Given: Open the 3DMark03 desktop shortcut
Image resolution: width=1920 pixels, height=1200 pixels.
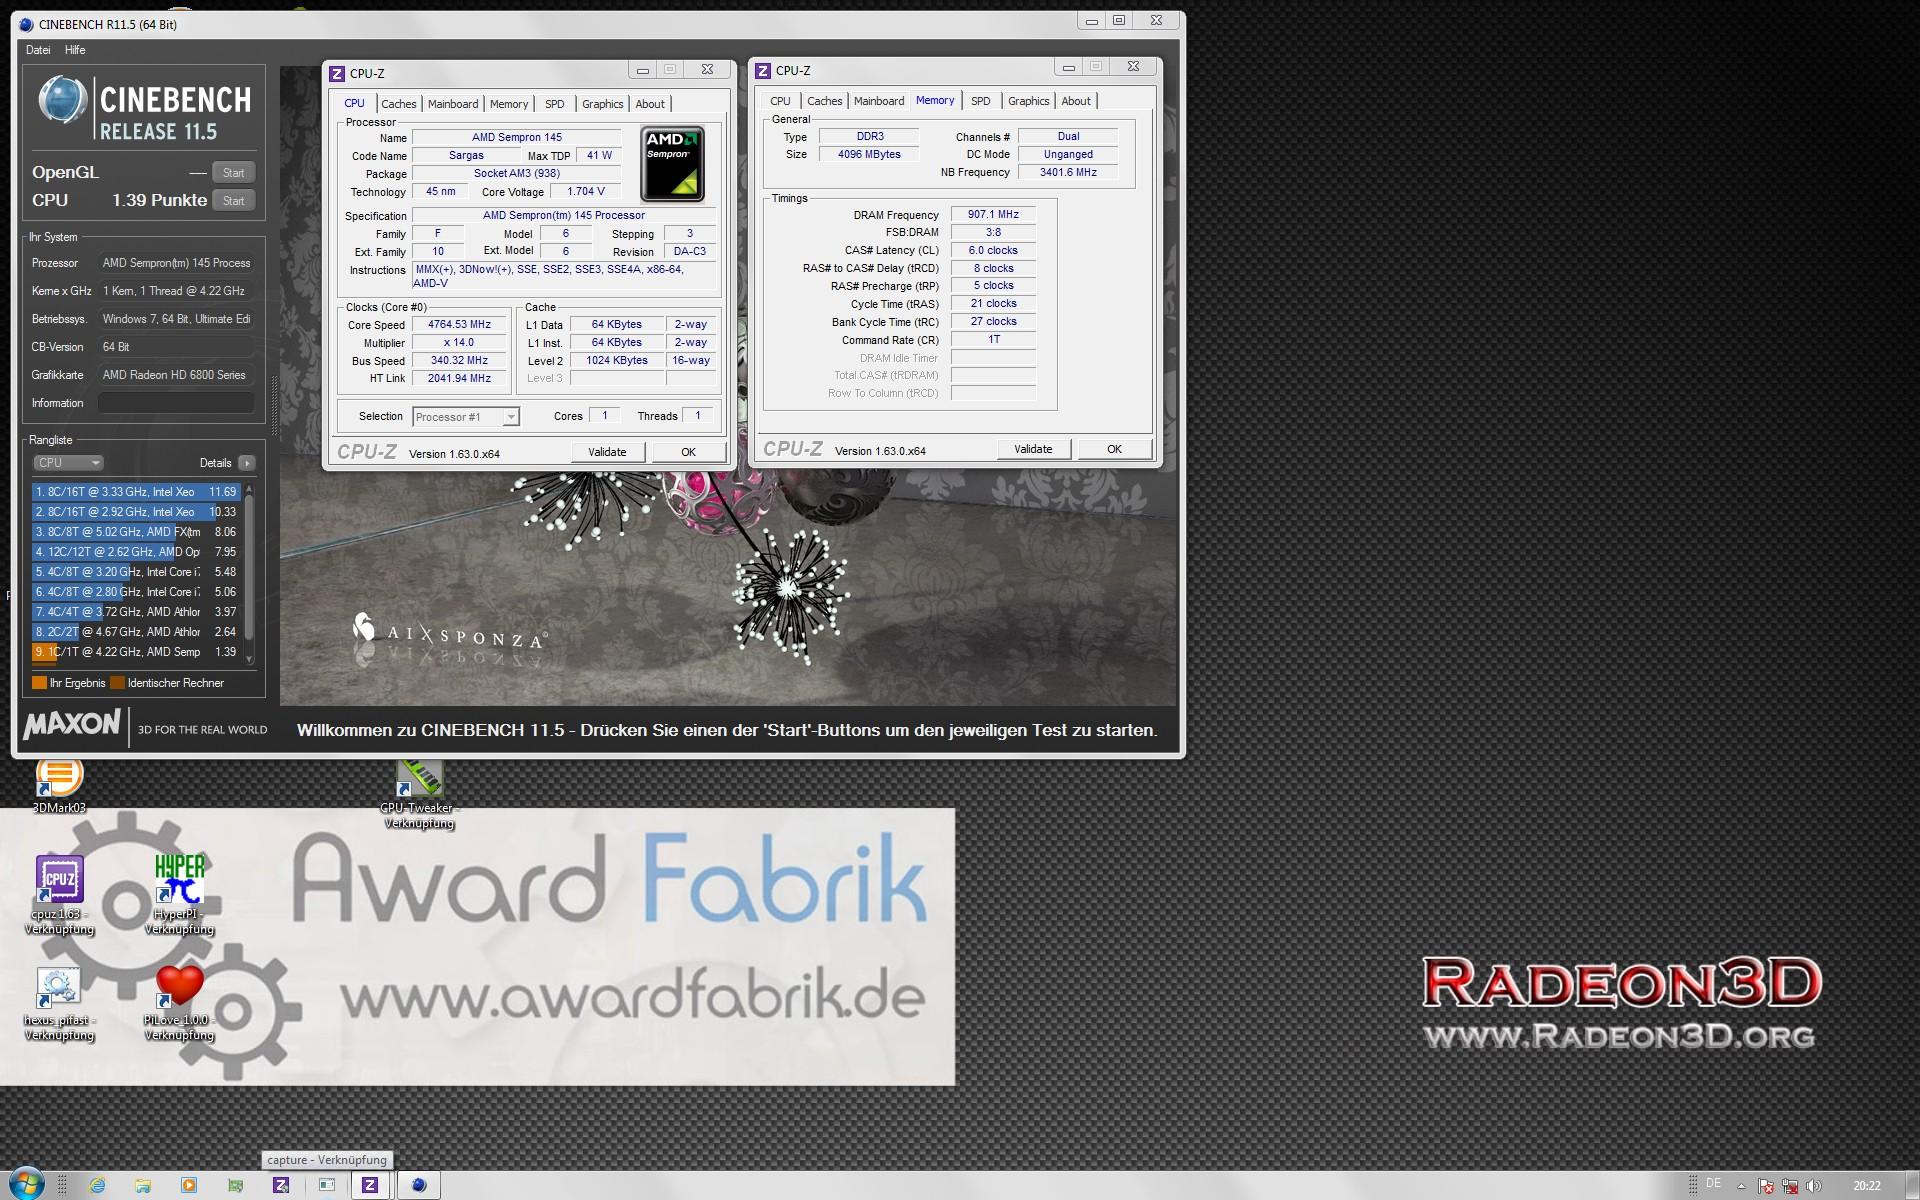Looking at the screenshot, I should tap(59, 786).
